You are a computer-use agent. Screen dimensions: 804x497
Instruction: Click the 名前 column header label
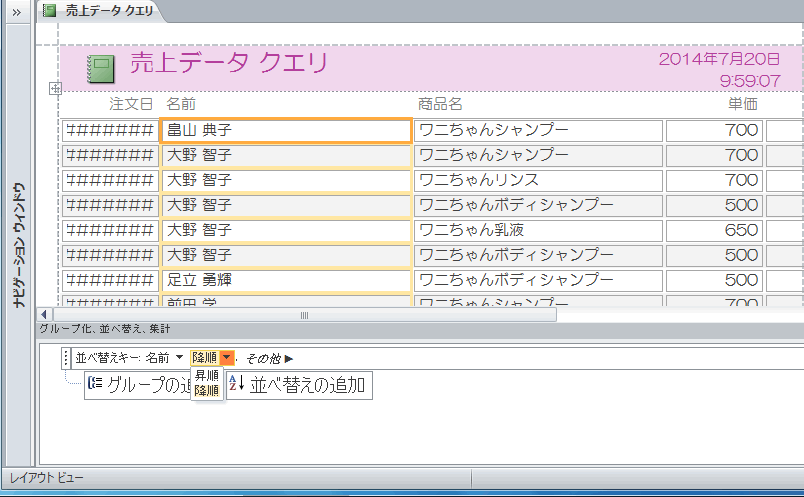[x=181, y=104]
